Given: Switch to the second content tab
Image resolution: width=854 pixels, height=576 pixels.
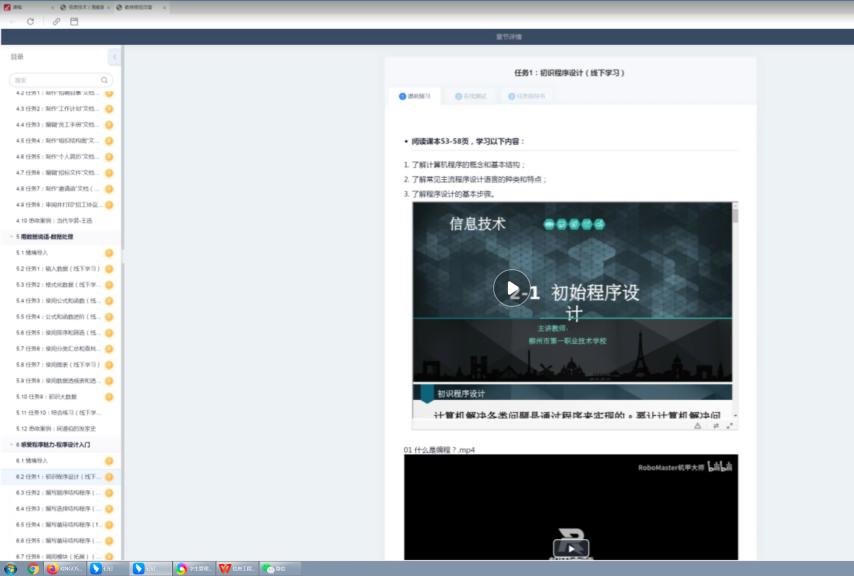Looking at the screenshot, I should (471, 97).
